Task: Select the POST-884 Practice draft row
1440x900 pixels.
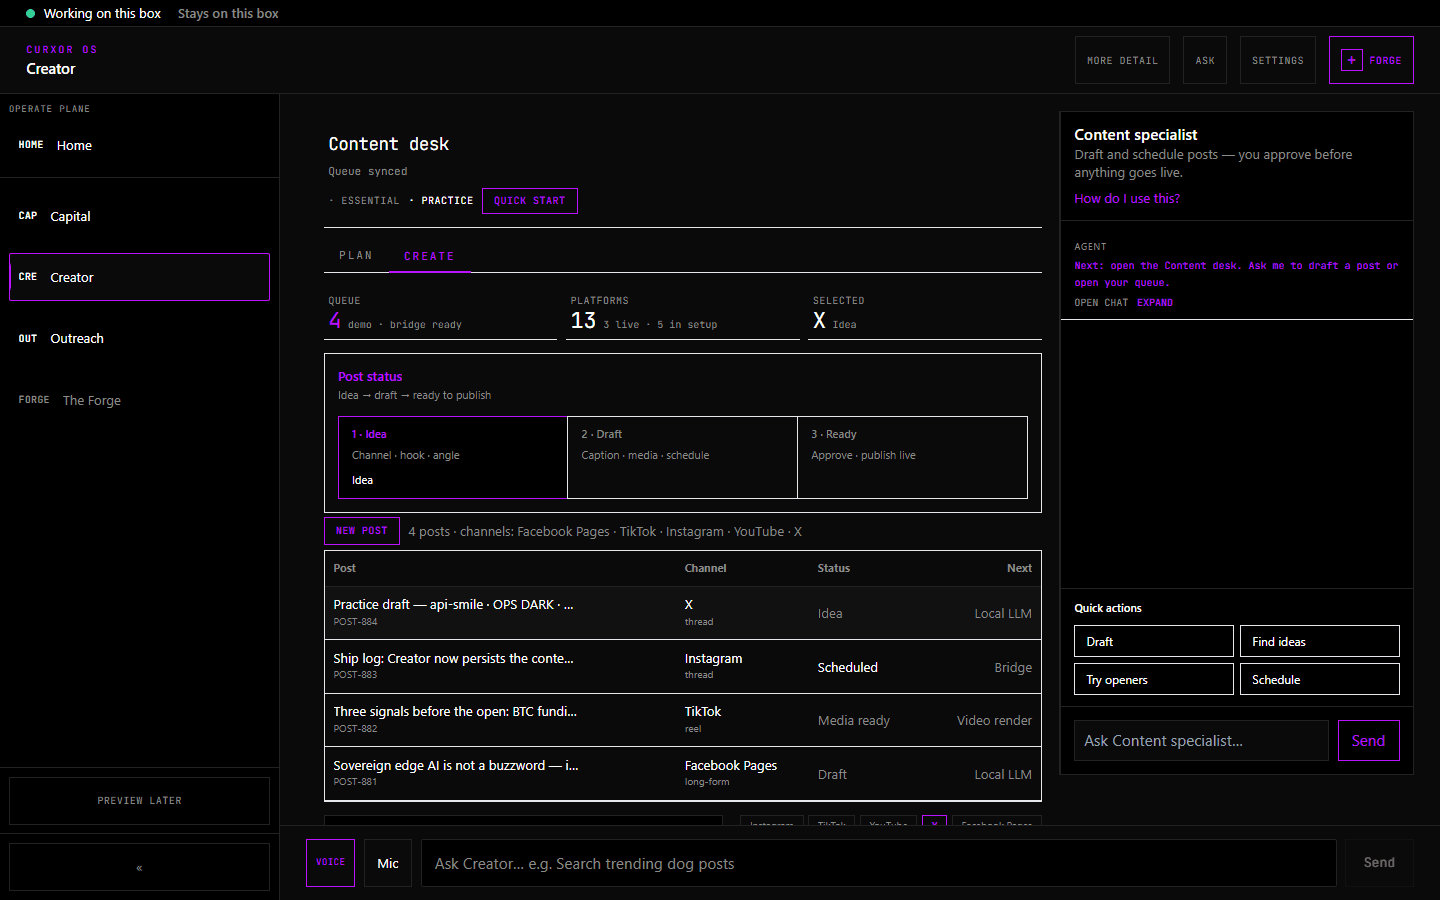Action: [x=682, y=613]
